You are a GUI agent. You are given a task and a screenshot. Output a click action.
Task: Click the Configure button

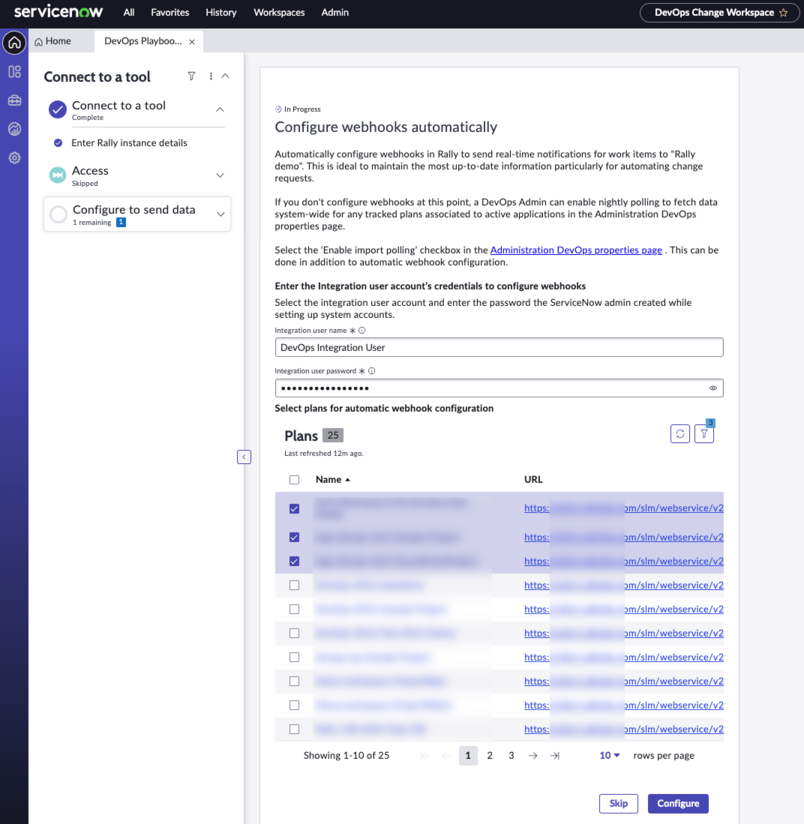click(678, 804)
